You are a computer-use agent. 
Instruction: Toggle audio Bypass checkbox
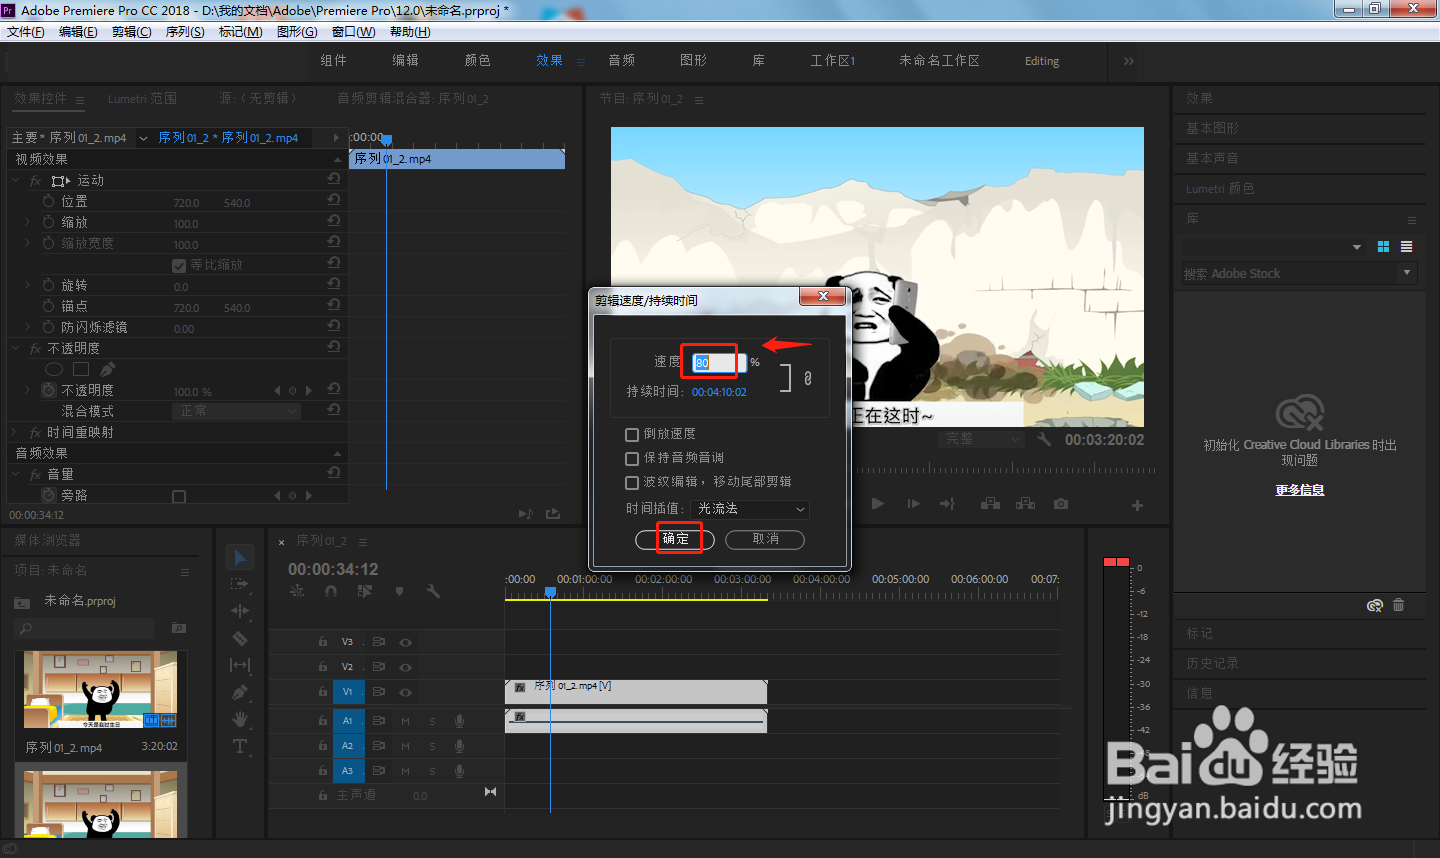click(179, 496)
